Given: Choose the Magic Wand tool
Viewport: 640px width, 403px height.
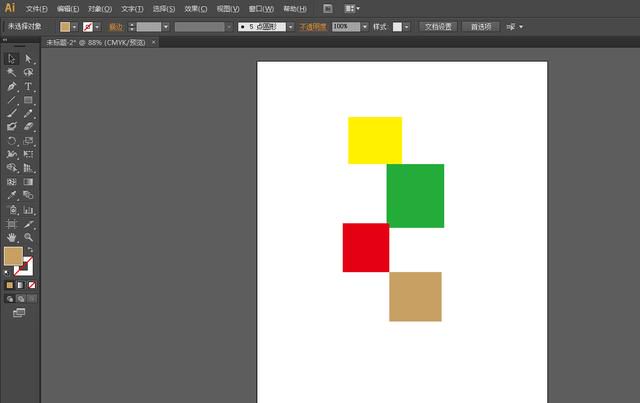Looking at the screenshot, I should pos(11,73).
